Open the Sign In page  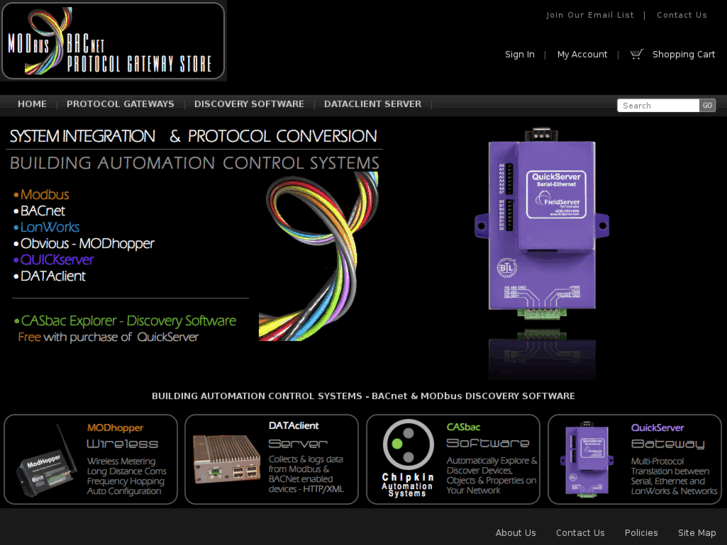(519, 54)
